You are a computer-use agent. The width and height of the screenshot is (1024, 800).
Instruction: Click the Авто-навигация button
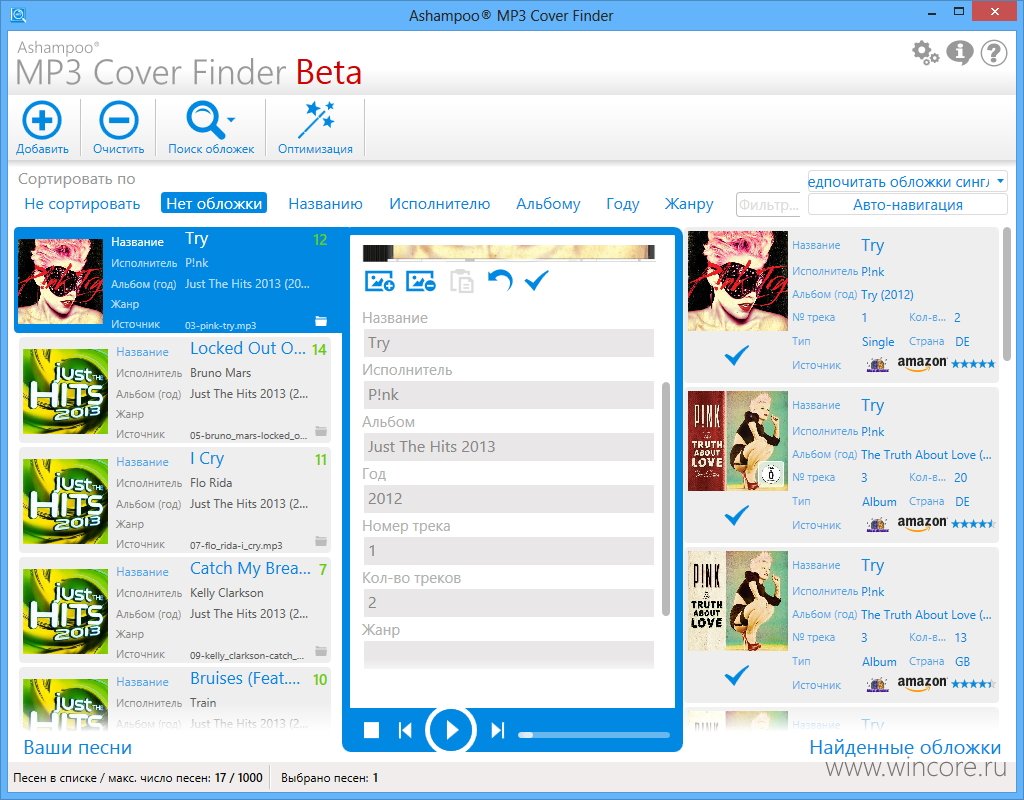tap(907, 204)
